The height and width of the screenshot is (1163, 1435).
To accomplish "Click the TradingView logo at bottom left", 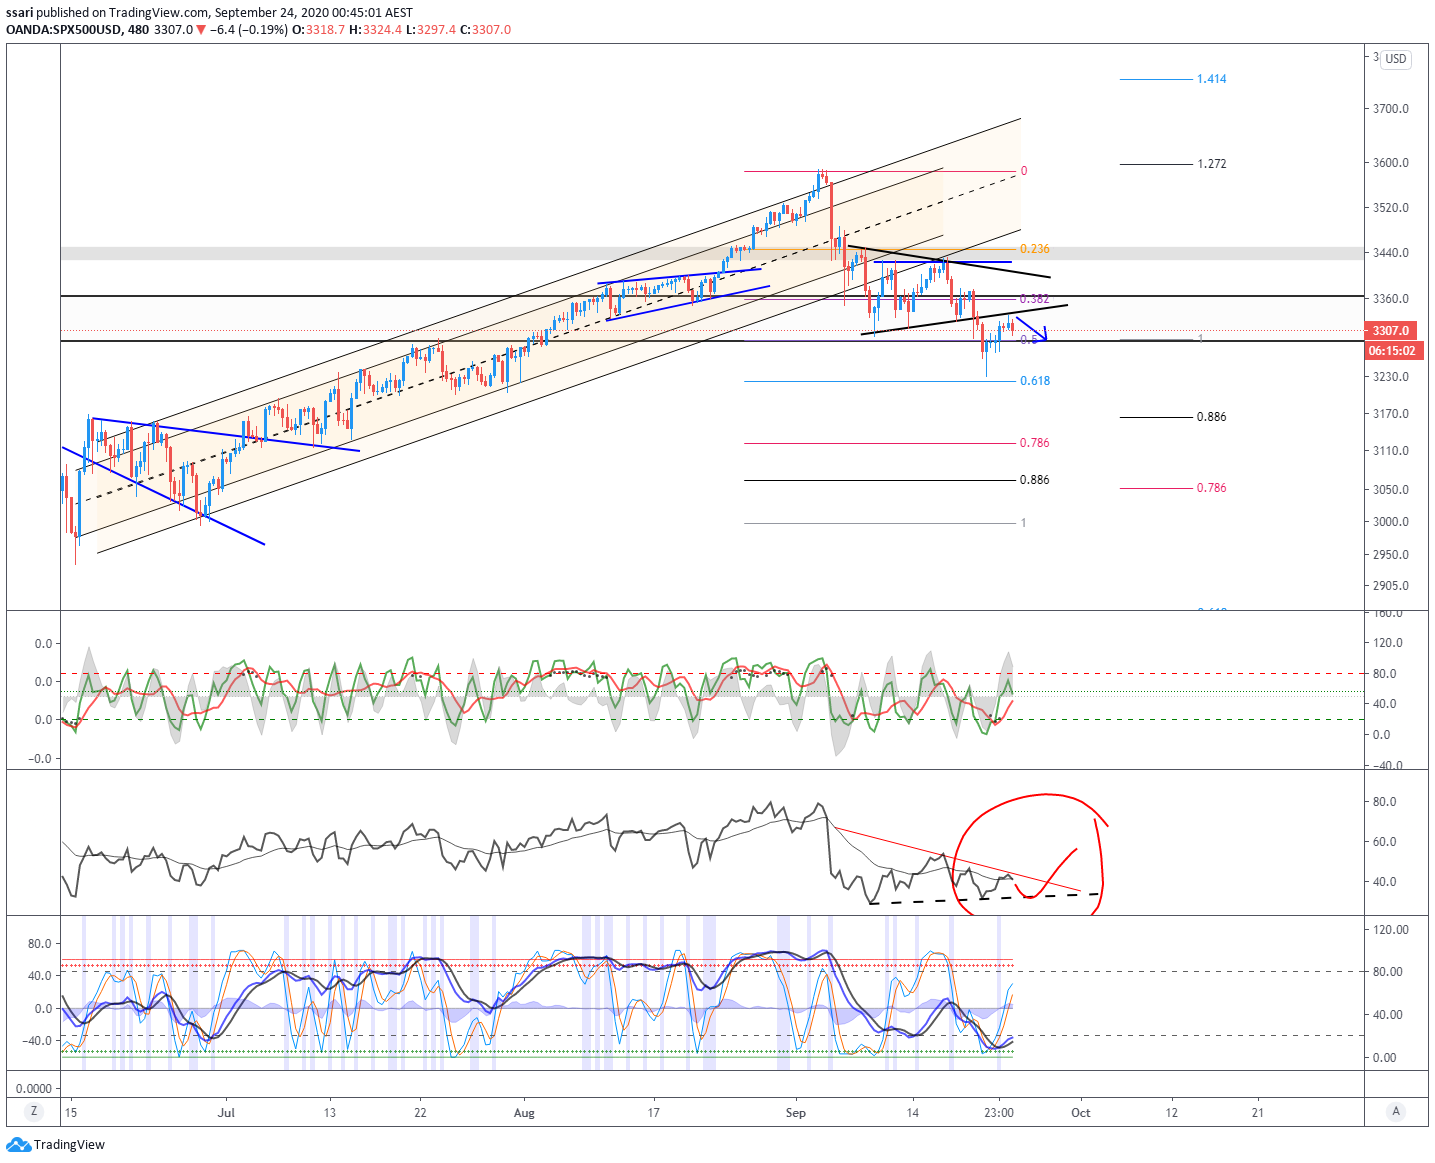I will pos(56,1144).
